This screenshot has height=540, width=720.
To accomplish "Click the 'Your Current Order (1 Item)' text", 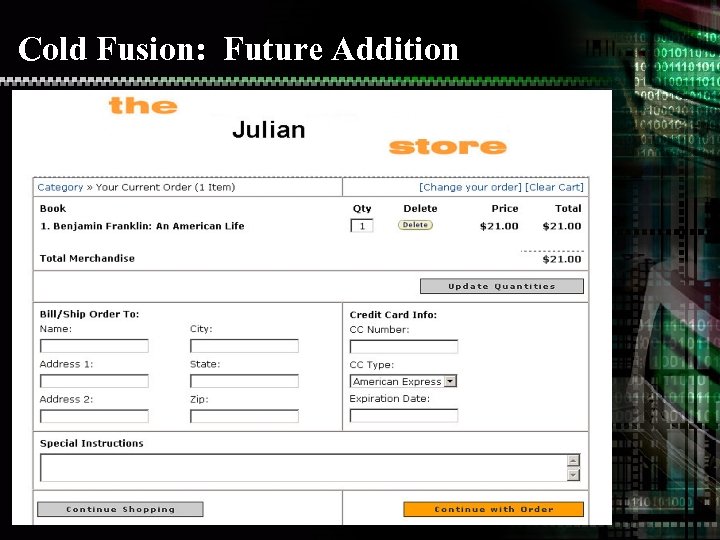I will point(165,187).
